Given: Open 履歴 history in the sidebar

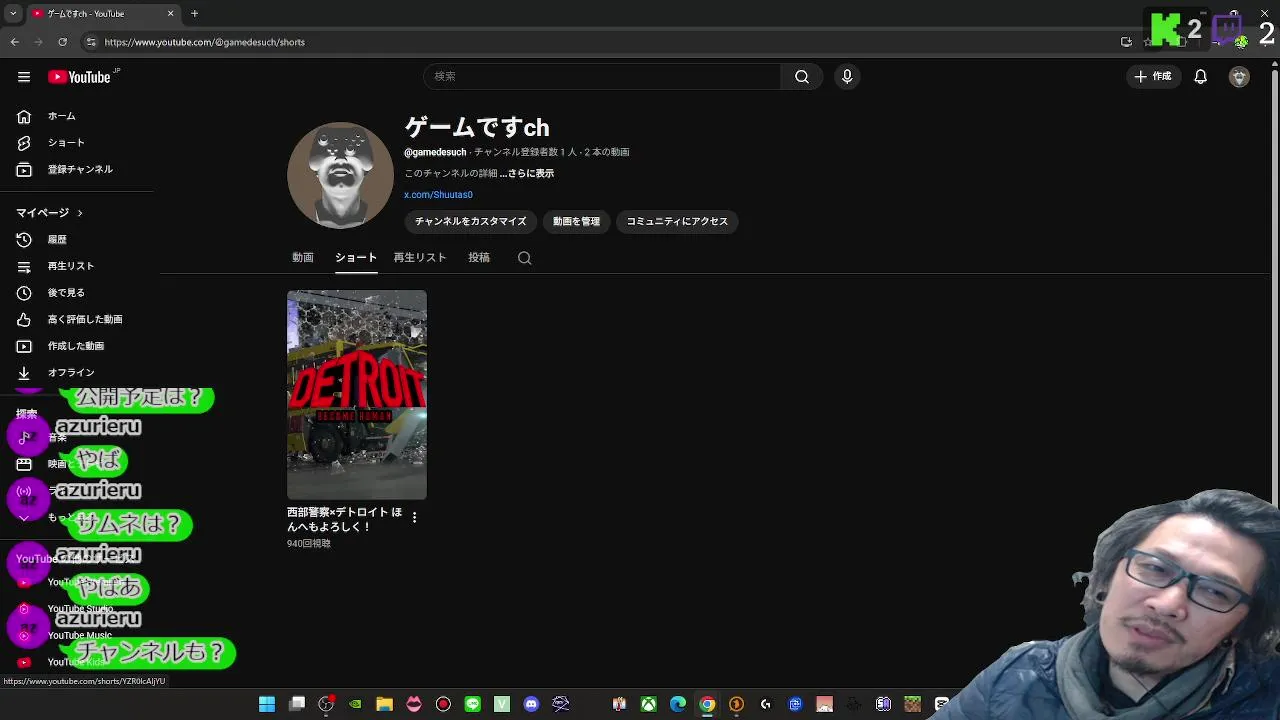Looking at the screenshot, I should click(57, 240).
